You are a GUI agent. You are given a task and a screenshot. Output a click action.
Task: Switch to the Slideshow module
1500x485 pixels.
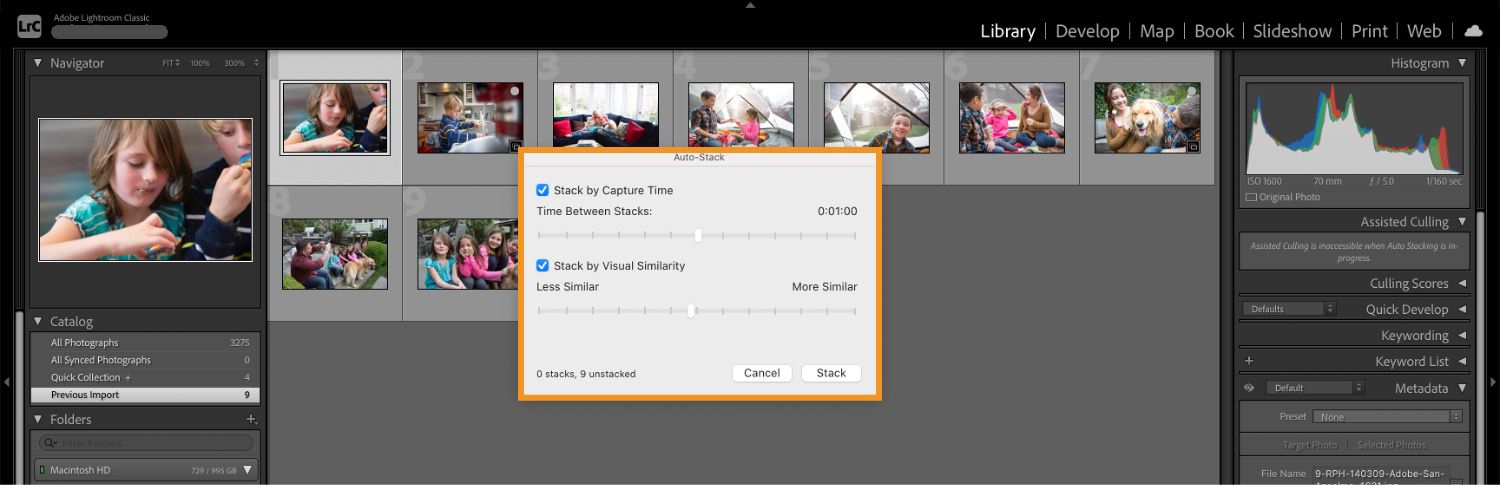click(x=1292, y=31)
